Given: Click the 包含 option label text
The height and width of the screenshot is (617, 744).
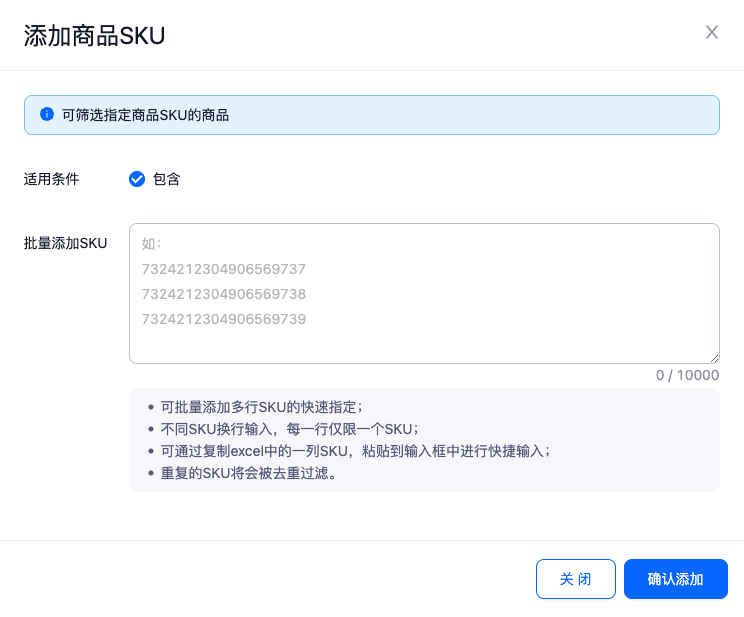Looking at the screenshot, I should tap(166, 179).
